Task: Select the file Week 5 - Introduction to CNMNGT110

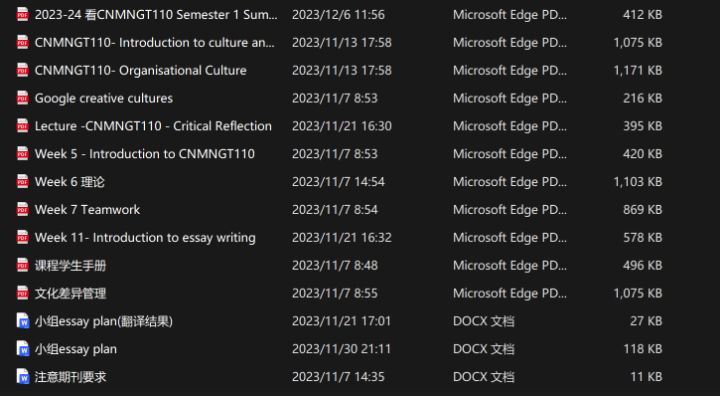Action: tap(145, 154)
